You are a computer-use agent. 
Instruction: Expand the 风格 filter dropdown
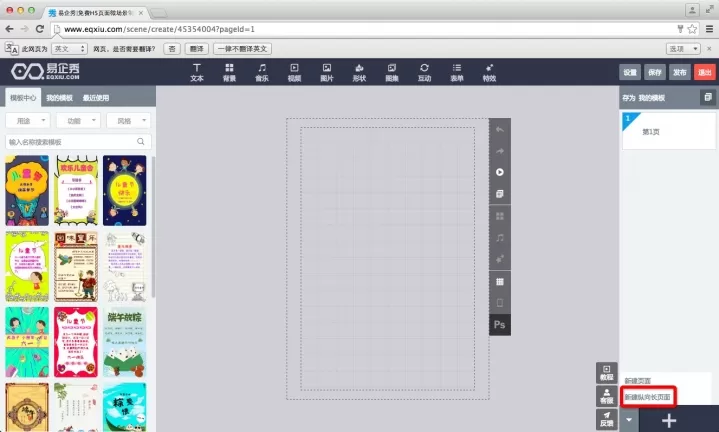pyautogui.click(x=128, y=121)
